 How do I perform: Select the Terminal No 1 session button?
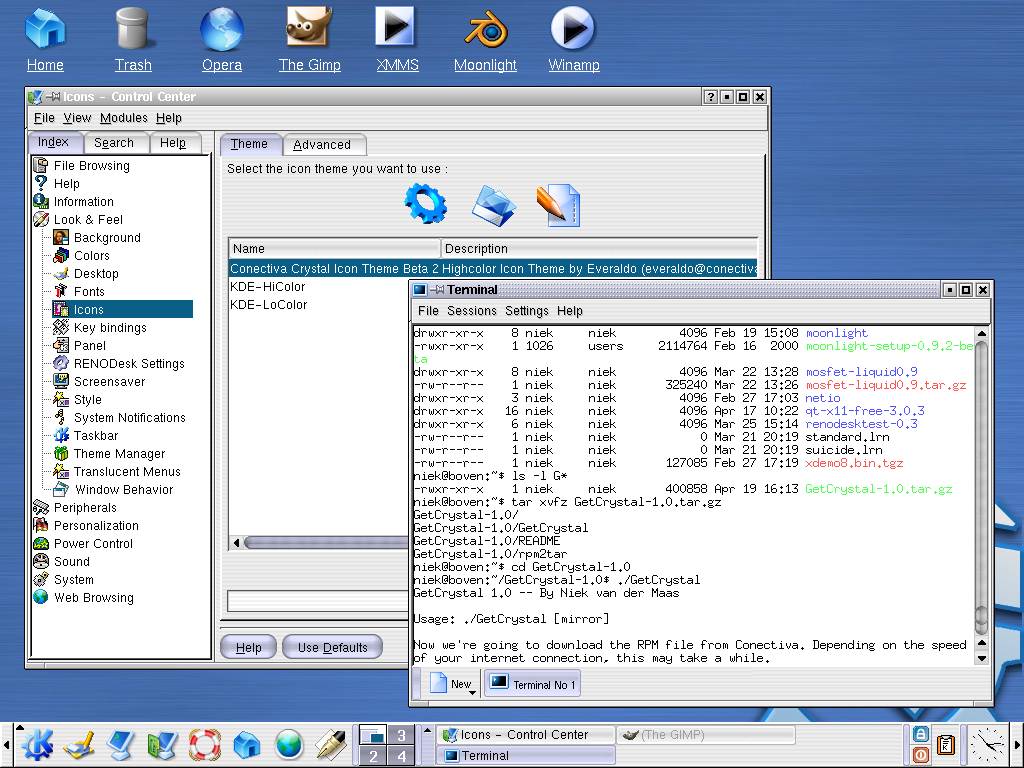pyautogui.click(x=532, y=684)
